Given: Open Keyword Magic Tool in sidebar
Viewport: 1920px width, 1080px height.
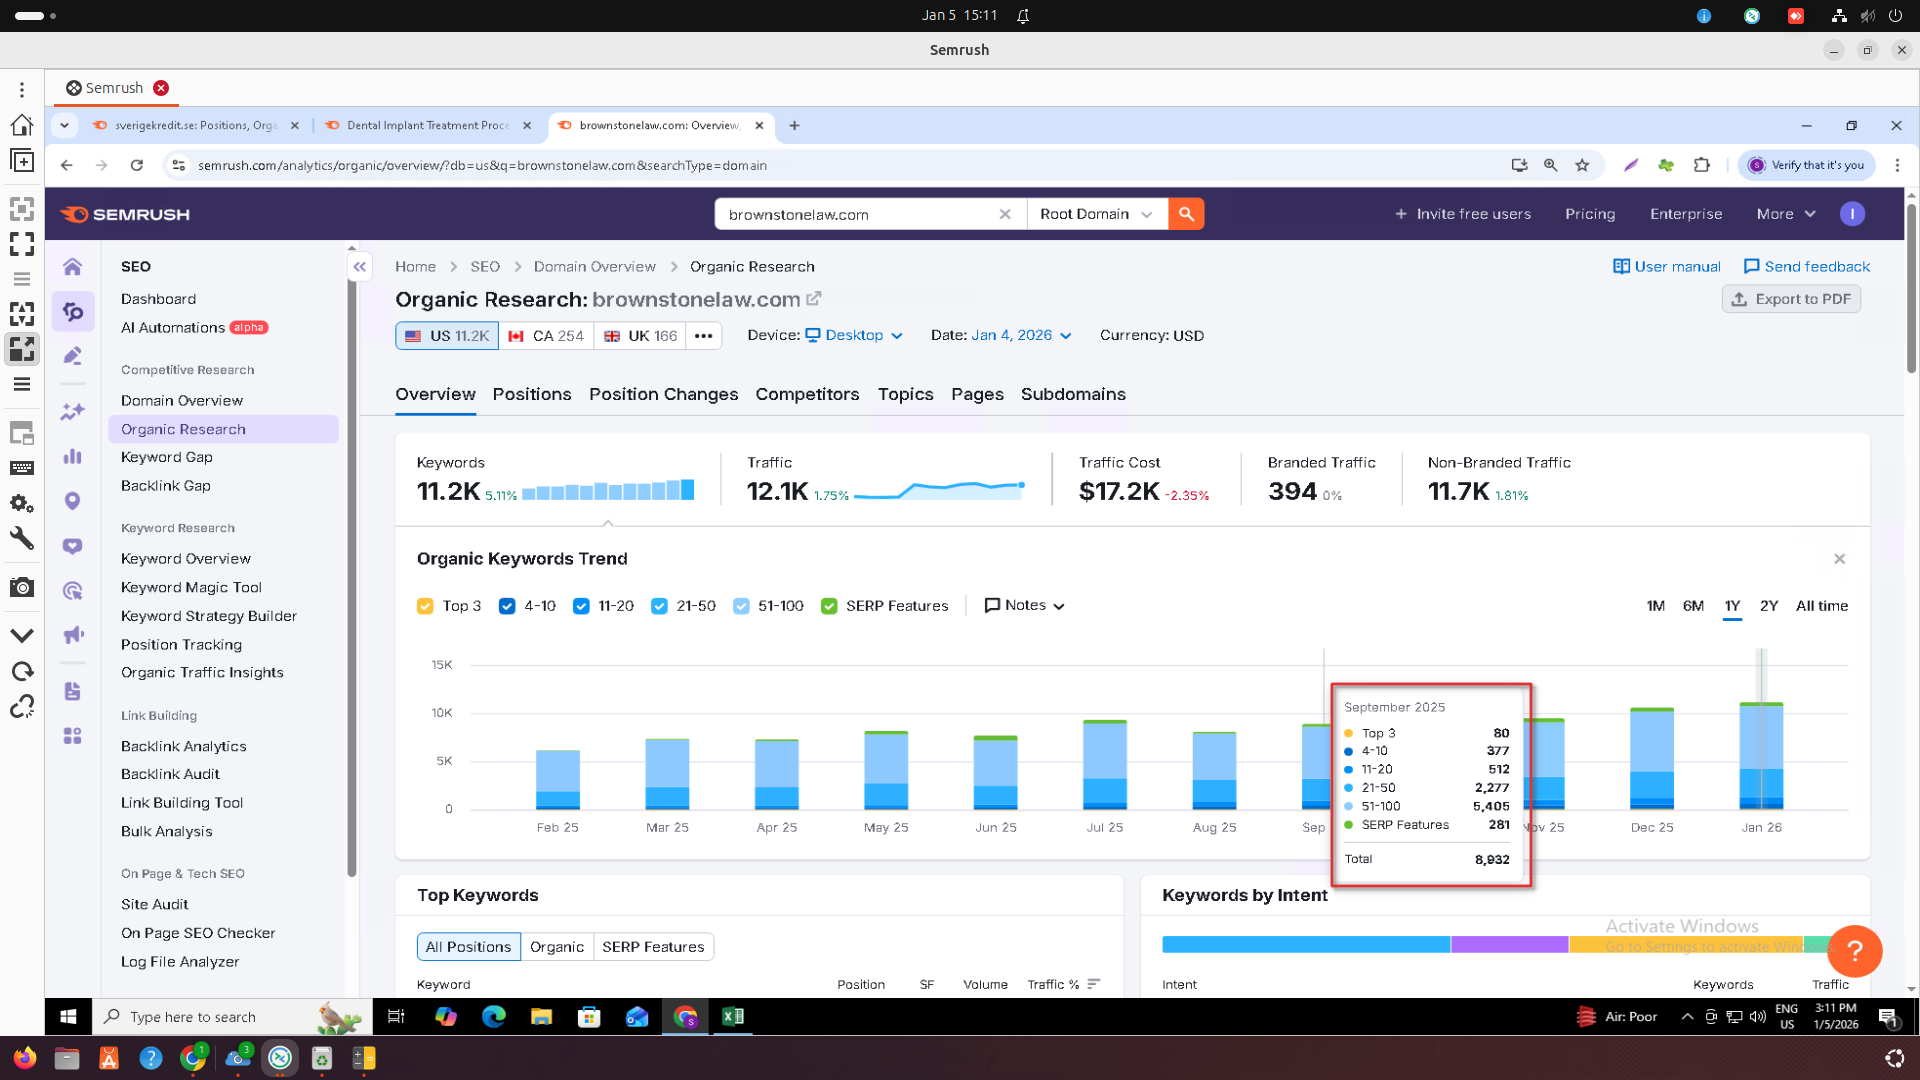Looking at the screenshot, I should click(x=191, y=587).
